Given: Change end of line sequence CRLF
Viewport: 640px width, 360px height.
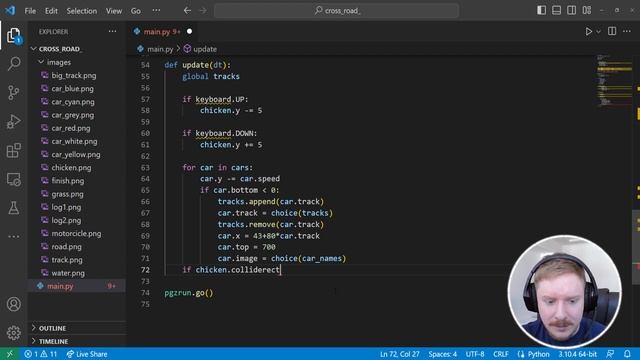Looking at the screenshot, I should pos(500,354).
